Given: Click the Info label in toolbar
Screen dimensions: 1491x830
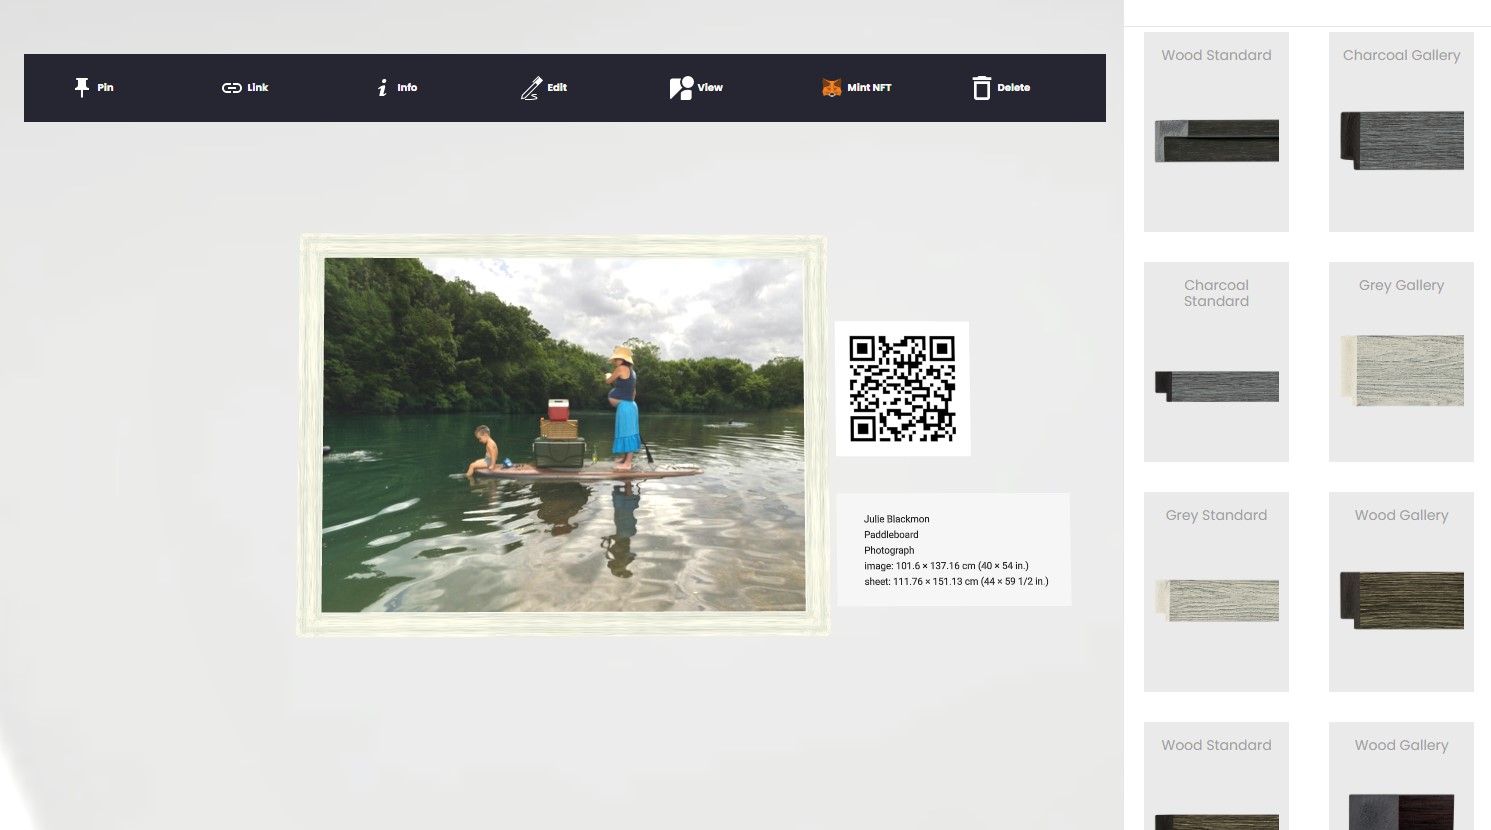Looking at the screenshot, I should pos(407,88).
